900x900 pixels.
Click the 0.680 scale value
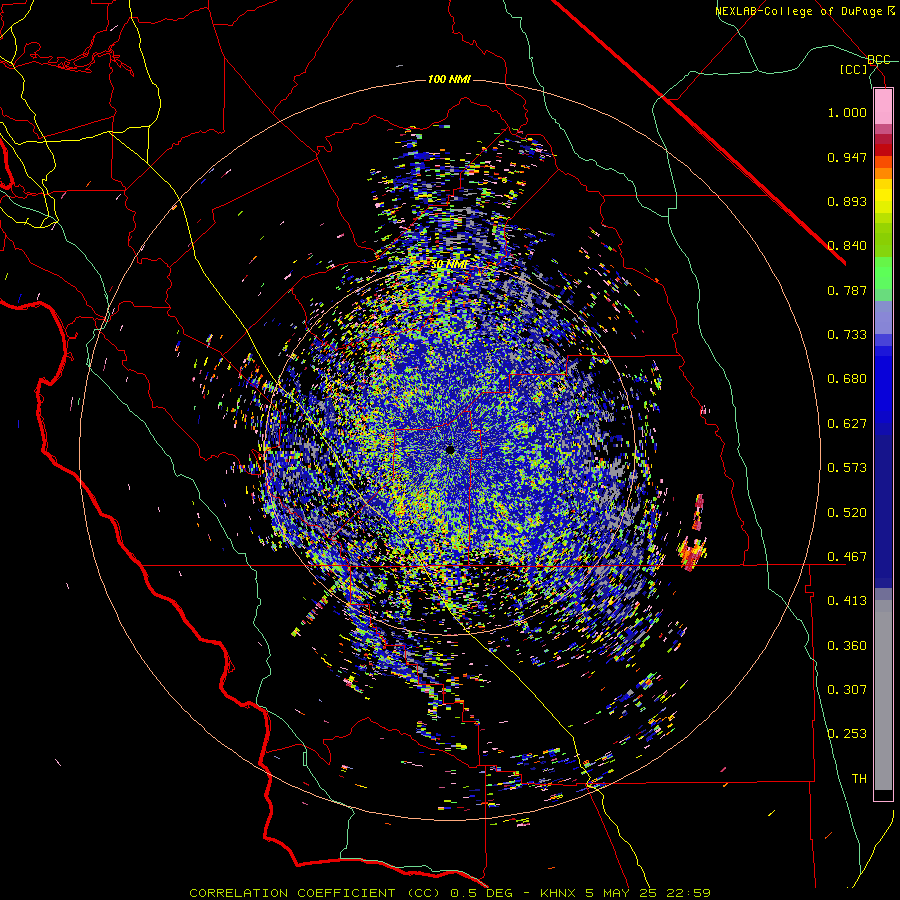coord(847,379)
